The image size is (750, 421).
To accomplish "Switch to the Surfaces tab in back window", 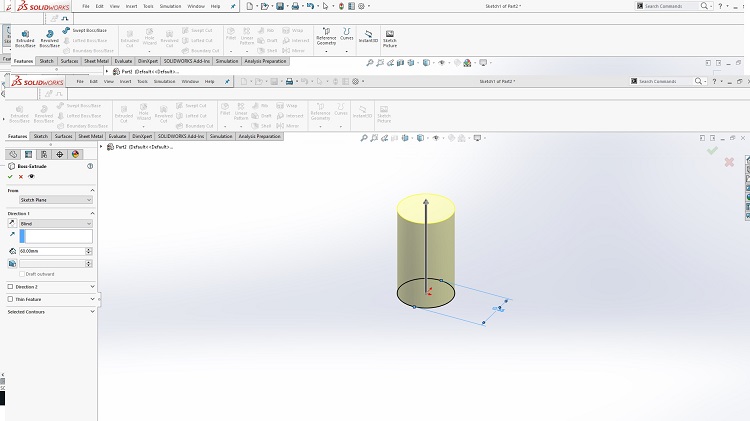I will (69, 61).
